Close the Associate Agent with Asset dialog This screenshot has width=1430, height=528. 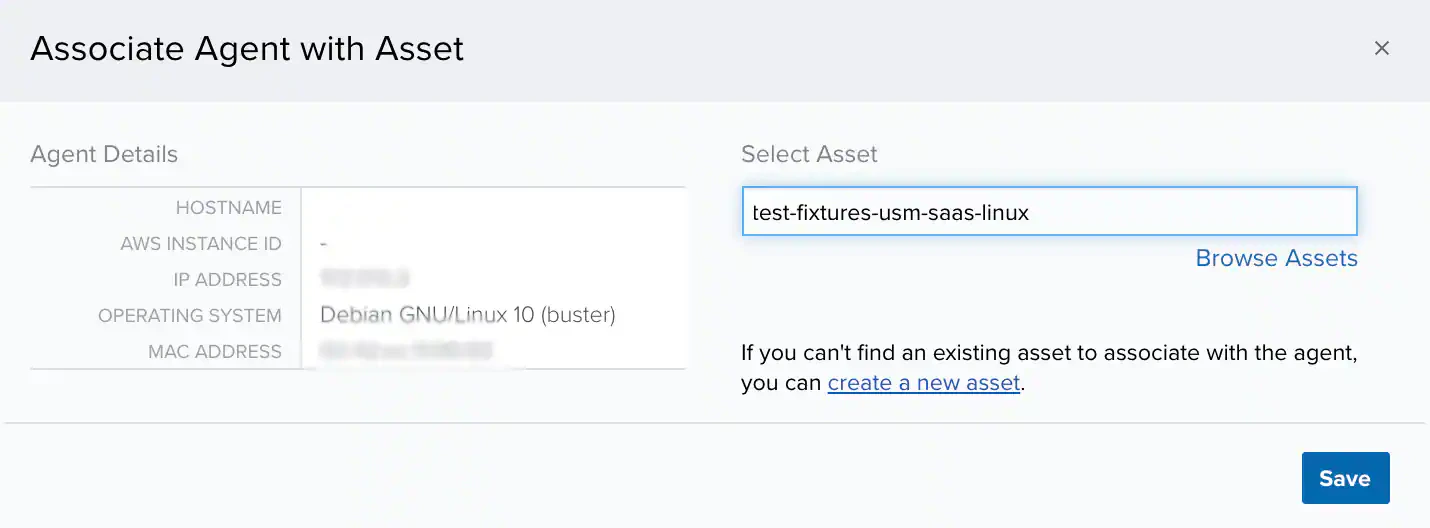click(1382, 48)
